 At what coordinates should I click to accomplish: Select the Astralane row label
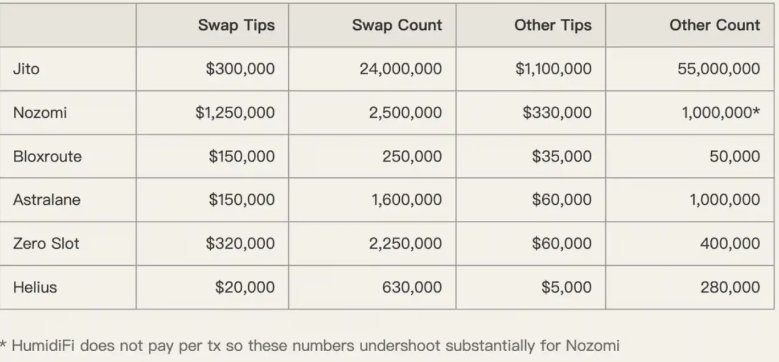click(x=47, y=200)
